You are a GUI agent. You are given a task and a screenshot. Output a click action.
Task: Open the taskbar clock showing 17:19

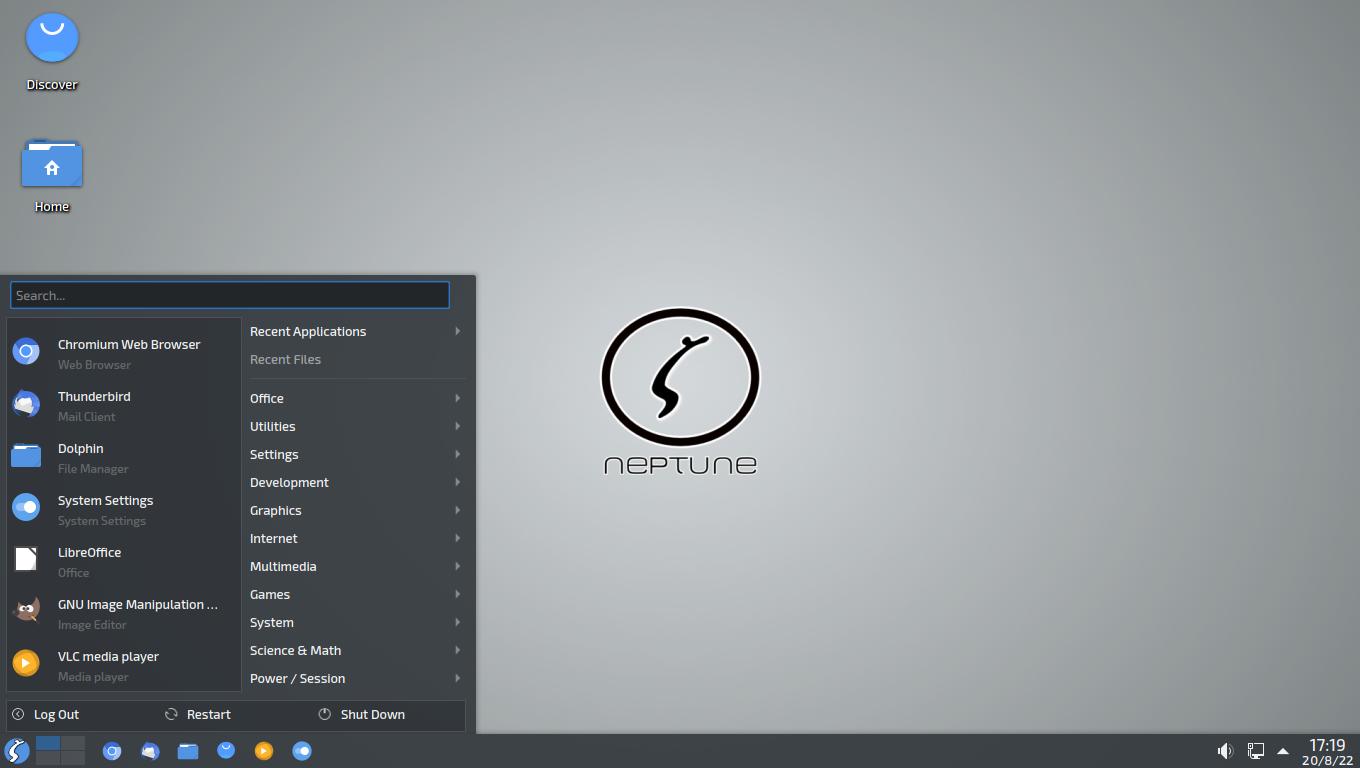1327,751
